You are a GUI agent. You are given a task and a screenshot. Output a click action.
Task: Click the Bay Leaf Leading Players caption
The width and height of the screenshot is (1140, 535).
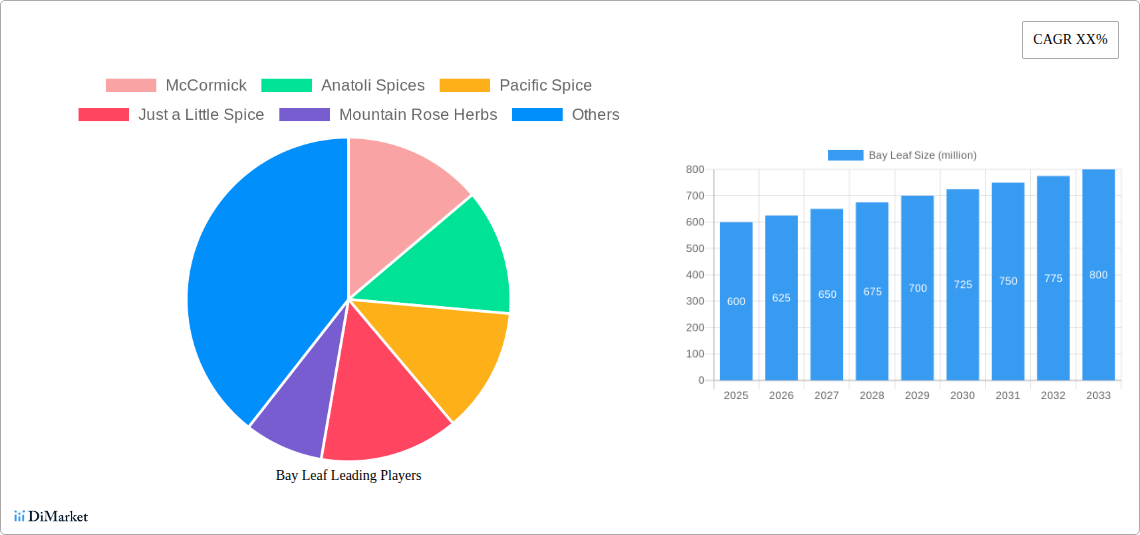pyautogui.click(x=348, y=476)
